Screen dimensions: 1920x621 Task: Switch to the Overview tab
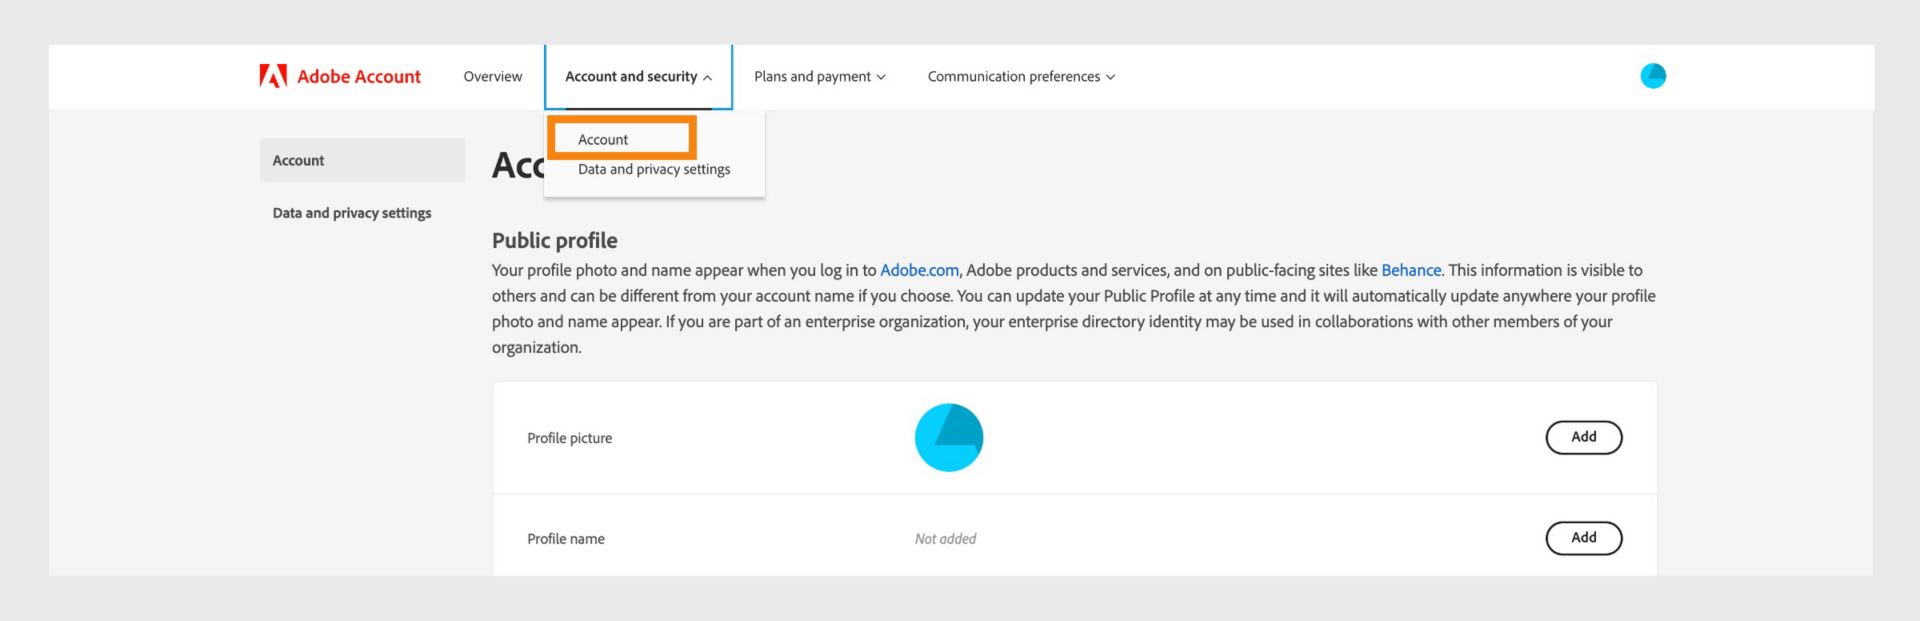(x=492, y=76)
